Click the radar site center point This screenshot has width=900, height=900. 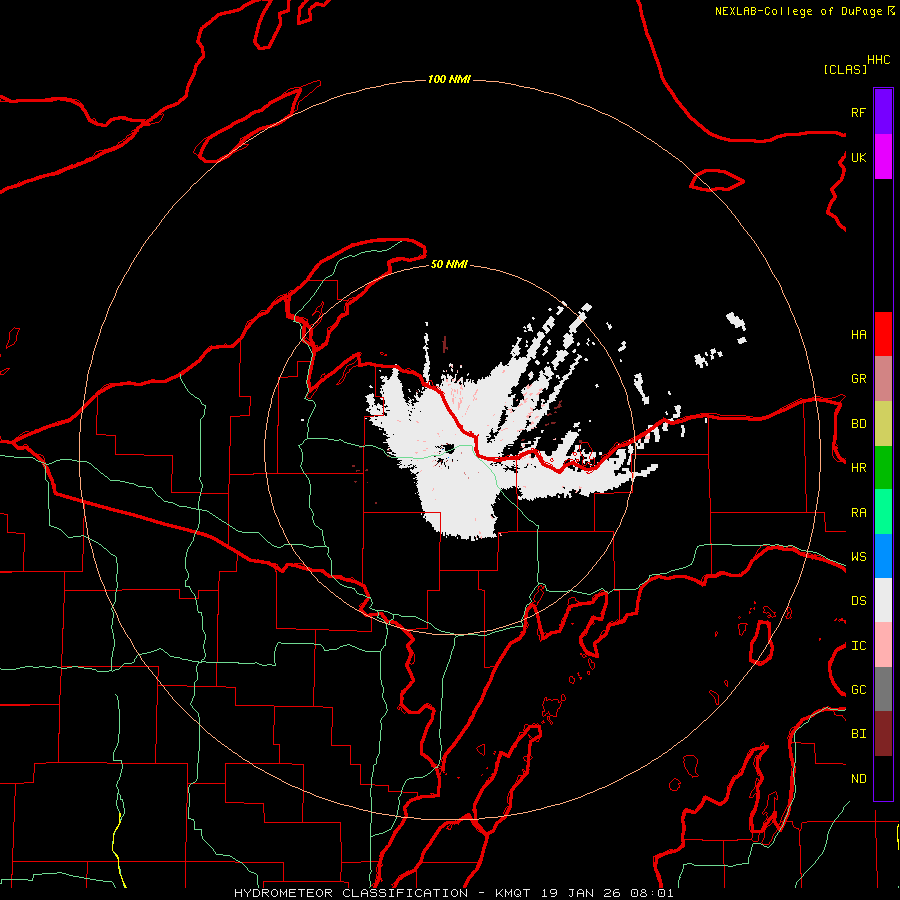click(x=449, y=449)
